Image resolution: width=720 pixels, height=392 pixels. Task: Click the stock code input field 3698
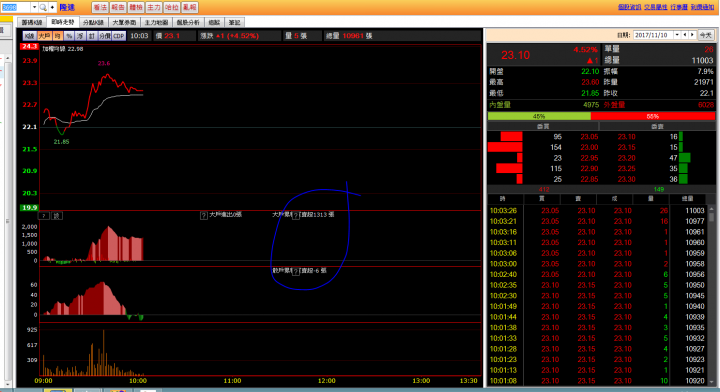click(x=15, y=7)
